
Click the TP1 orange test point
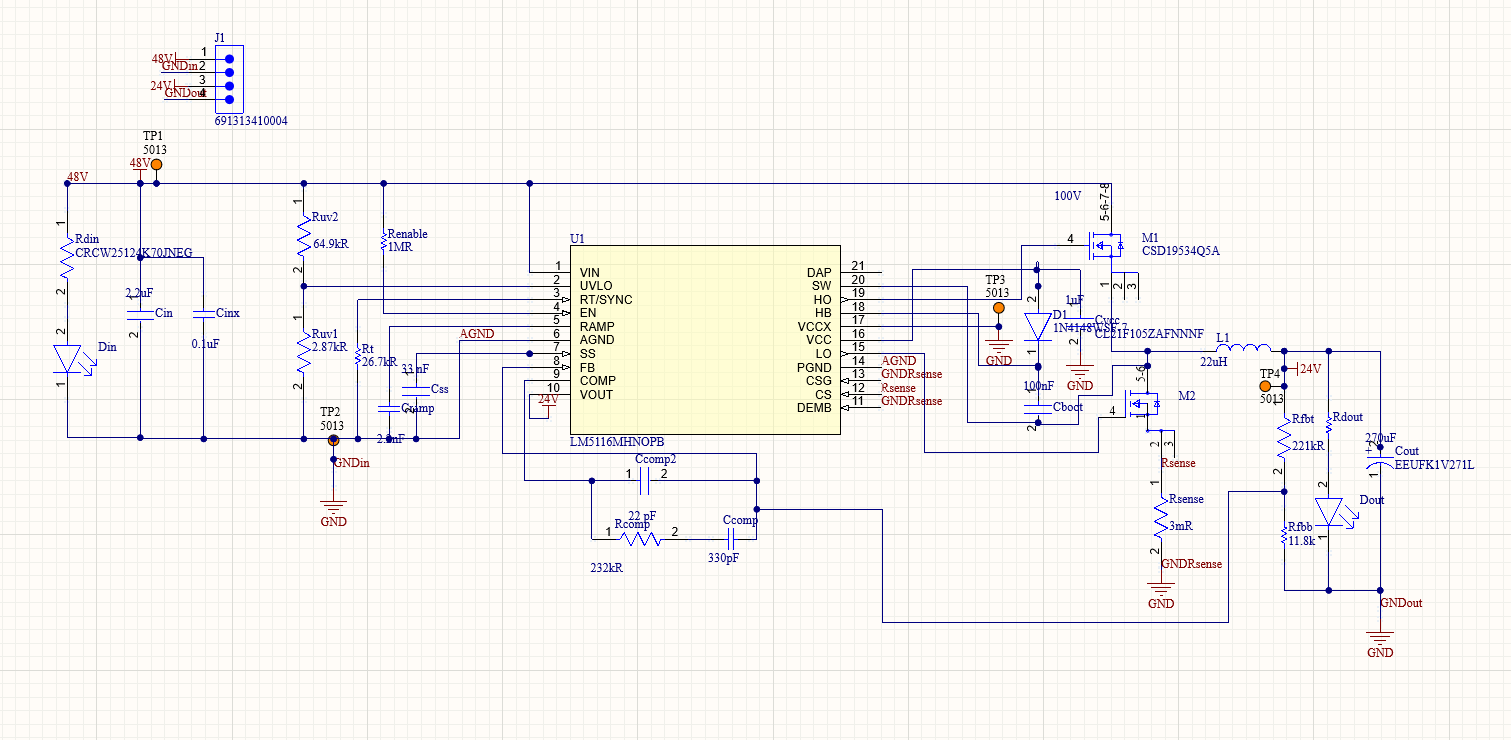pyautogui.click(x=156, y=164)
